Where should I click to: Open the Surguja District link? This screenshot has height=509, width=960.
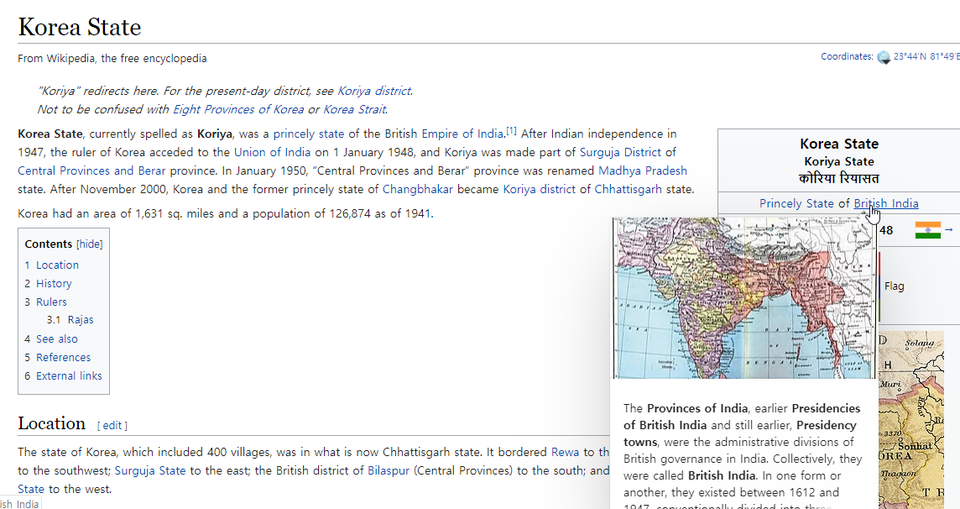(620, 152)
